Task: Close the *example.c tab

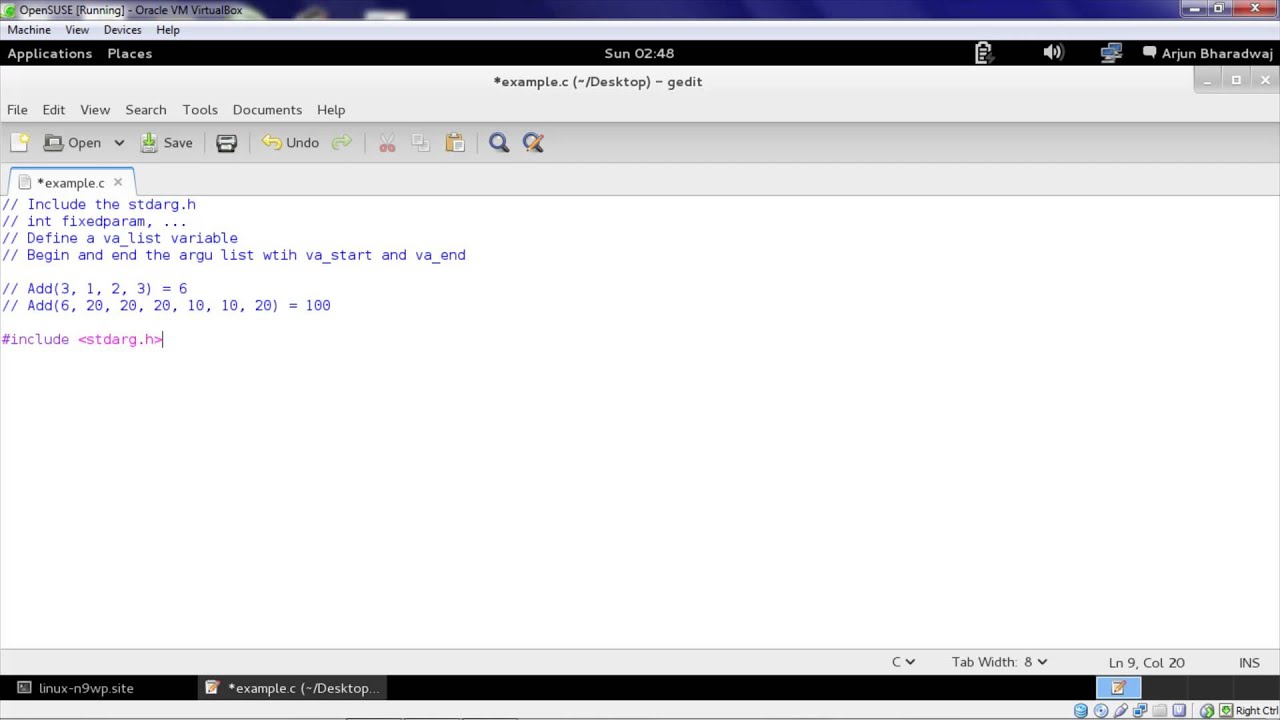Action: click(x=118, y=182)
